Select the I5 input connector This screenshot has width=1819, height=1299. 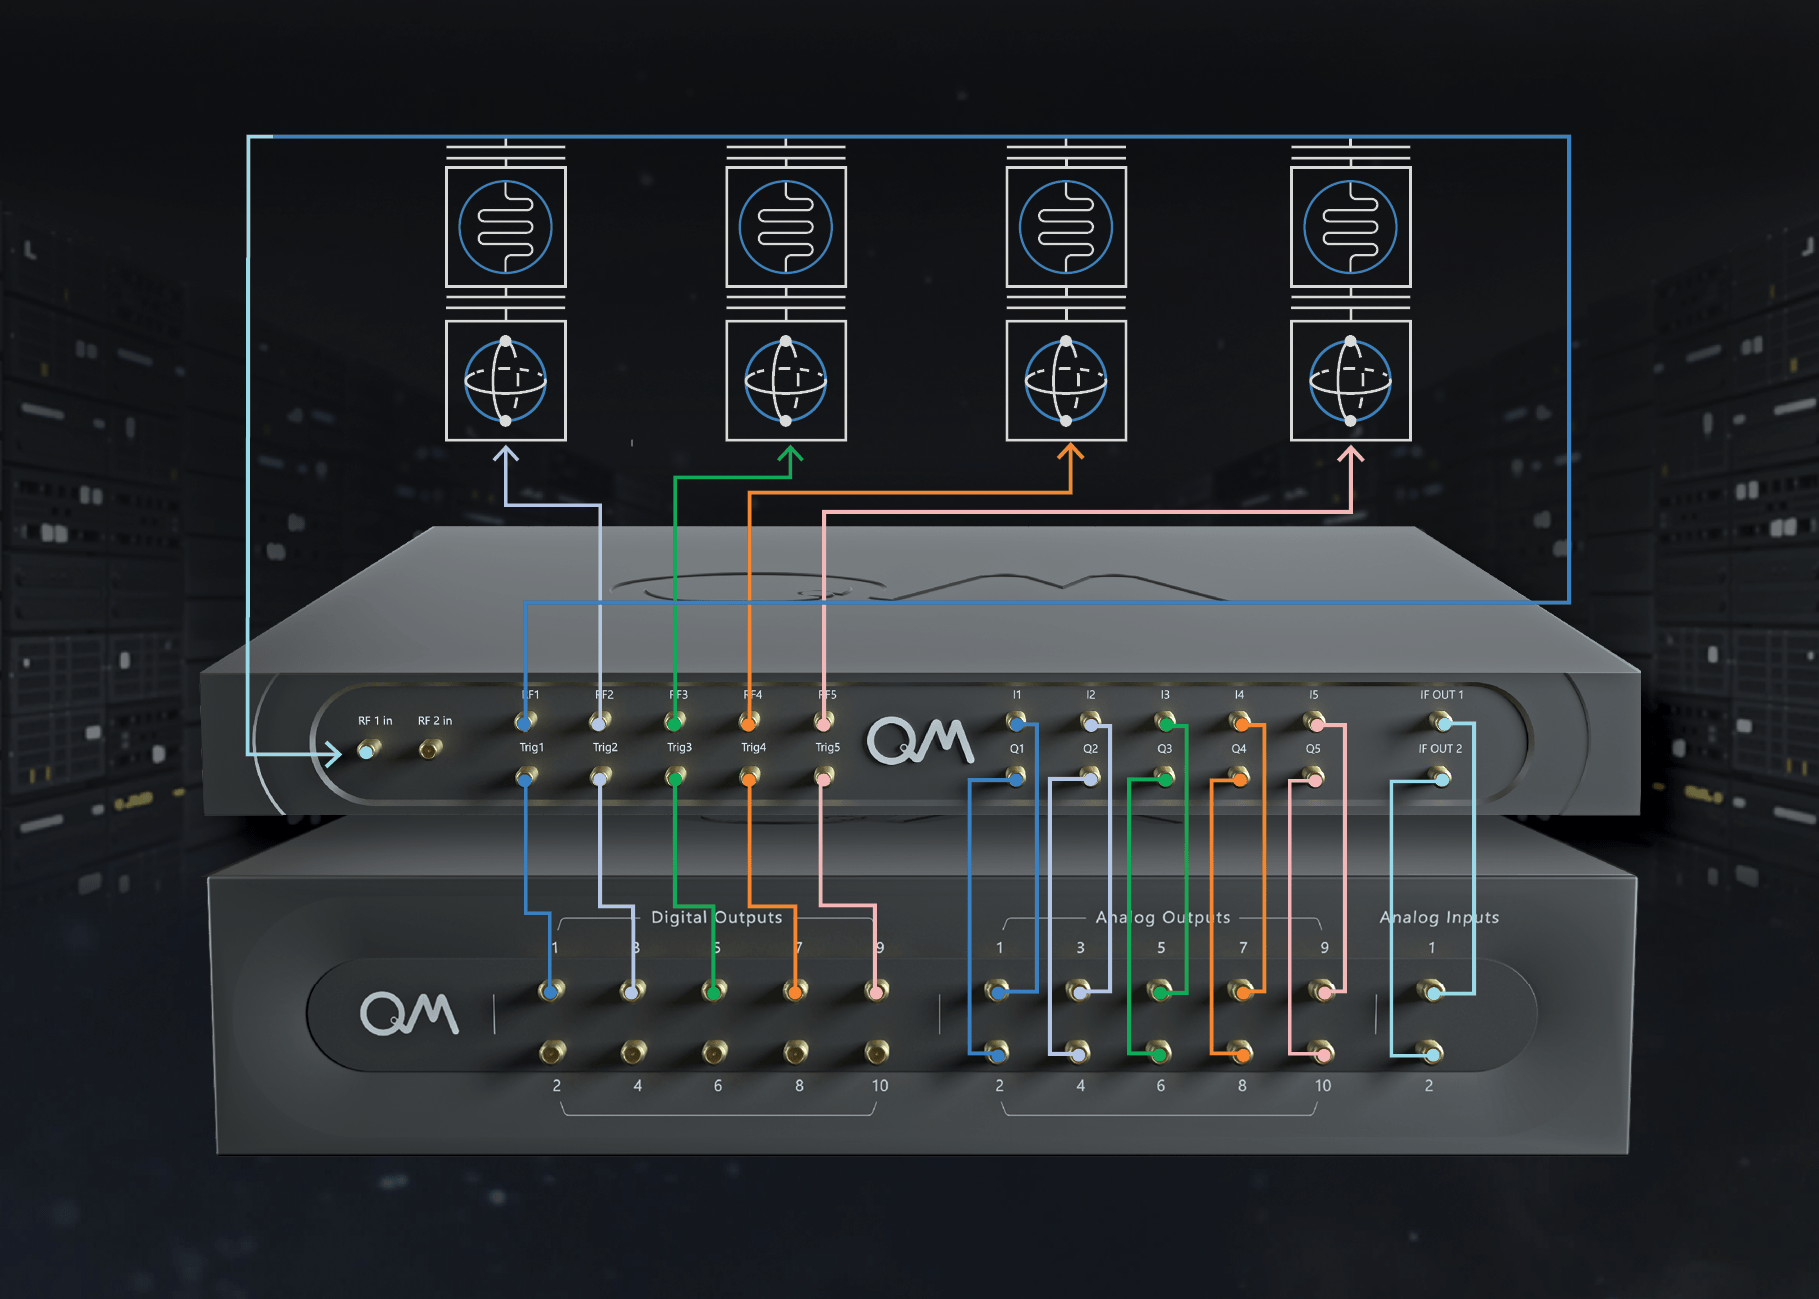point(1315,721)
